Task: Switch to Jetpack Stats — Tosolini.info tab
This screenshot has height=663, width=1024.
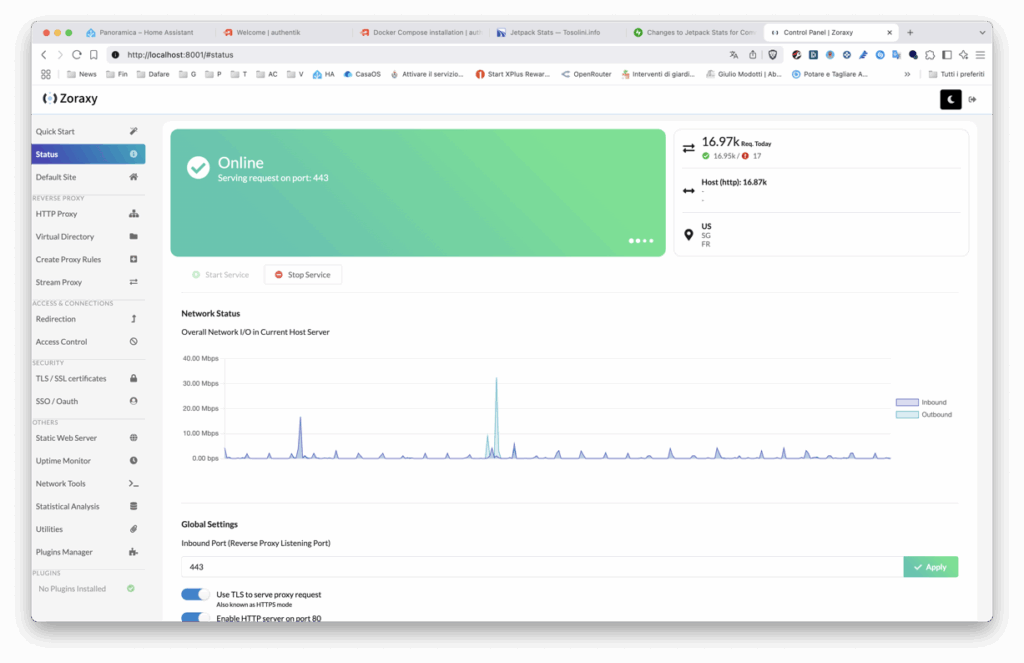Action: point(557,32)
